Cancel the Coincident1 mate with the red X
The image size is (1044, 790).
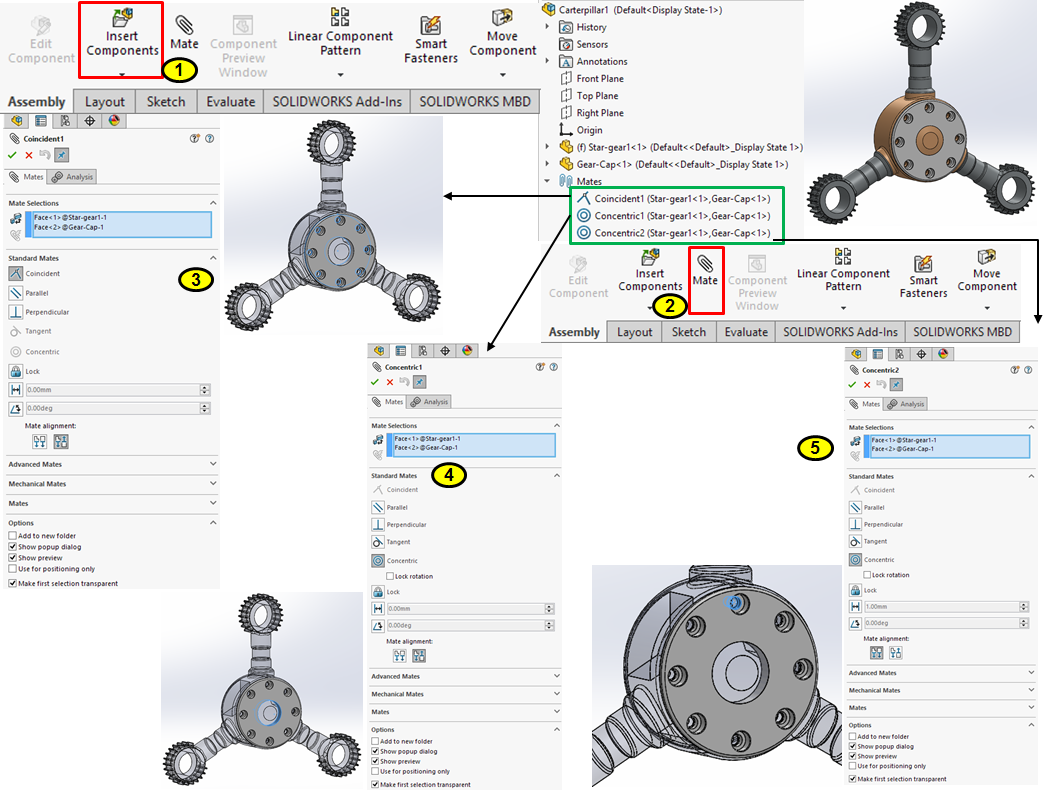29,155
